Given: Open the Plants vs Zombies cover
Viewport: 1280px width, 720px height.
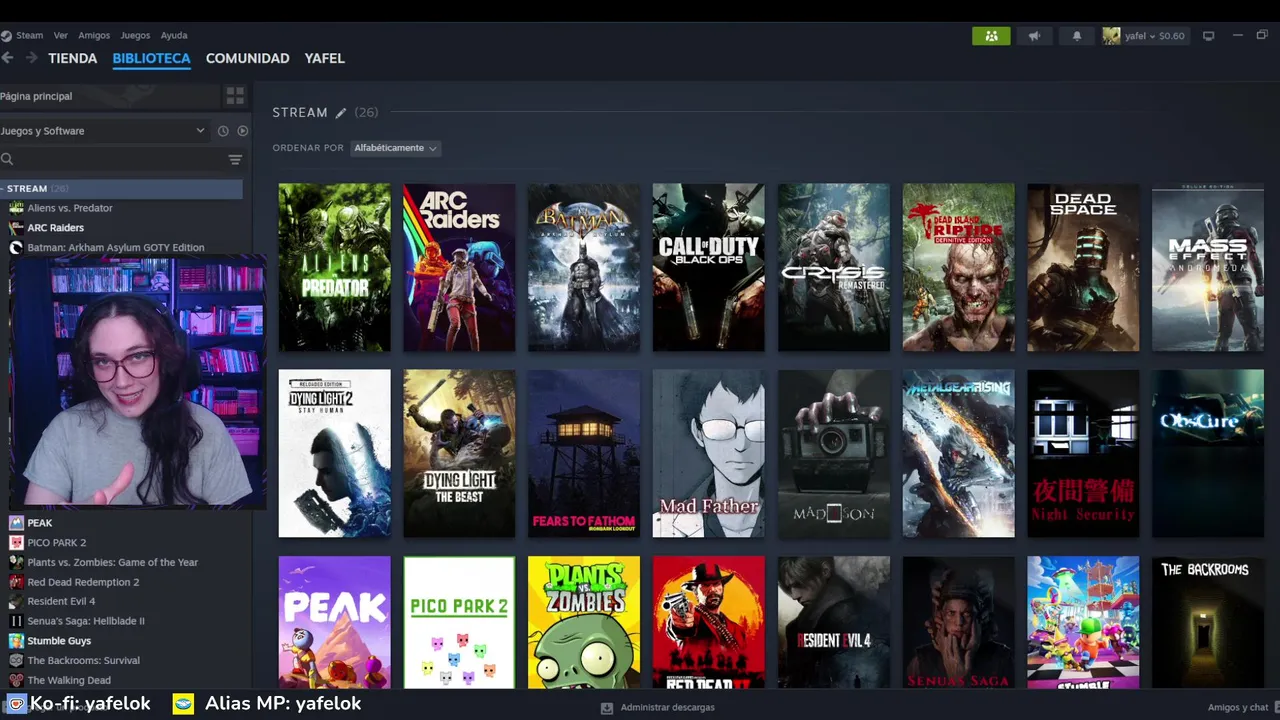Looking at the screenshot, I should (584, 622).
